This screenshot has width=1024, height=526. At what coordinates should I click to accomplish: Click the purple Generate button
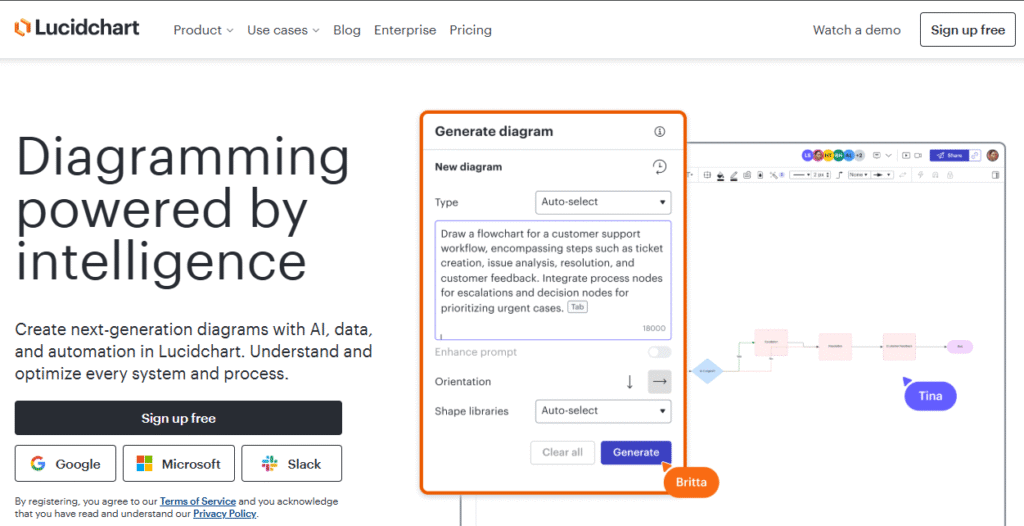[x=636, y=452]
